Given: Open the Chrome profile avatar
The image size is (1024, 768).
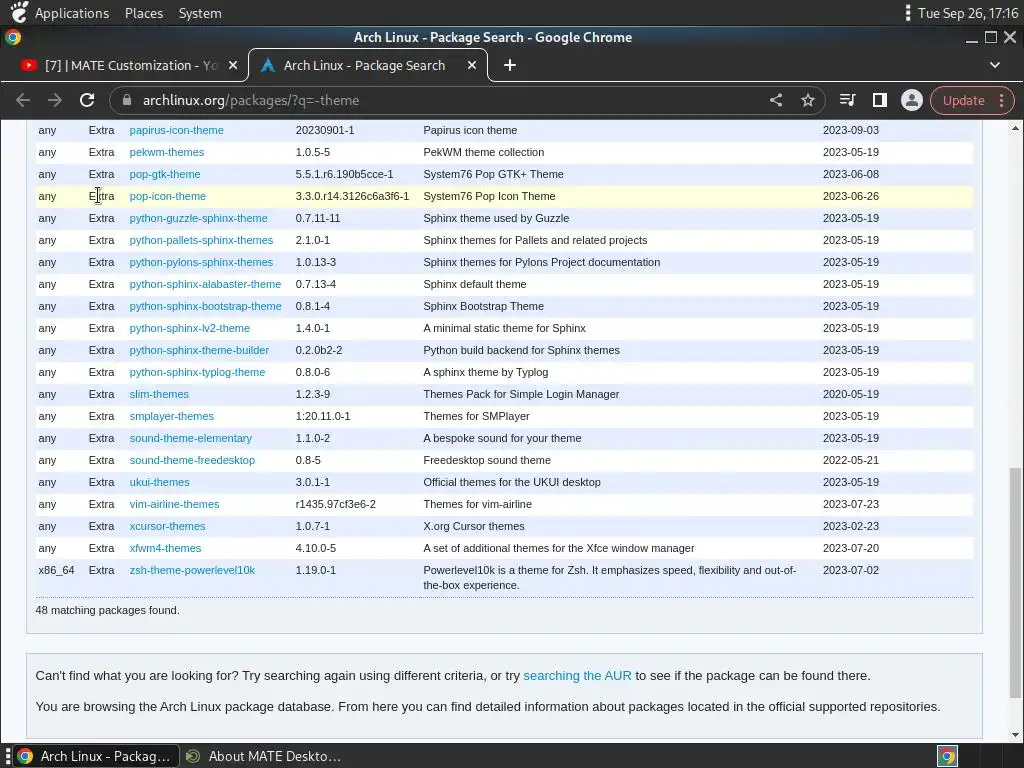Looking at the screenshot, I should pos(912,100).
